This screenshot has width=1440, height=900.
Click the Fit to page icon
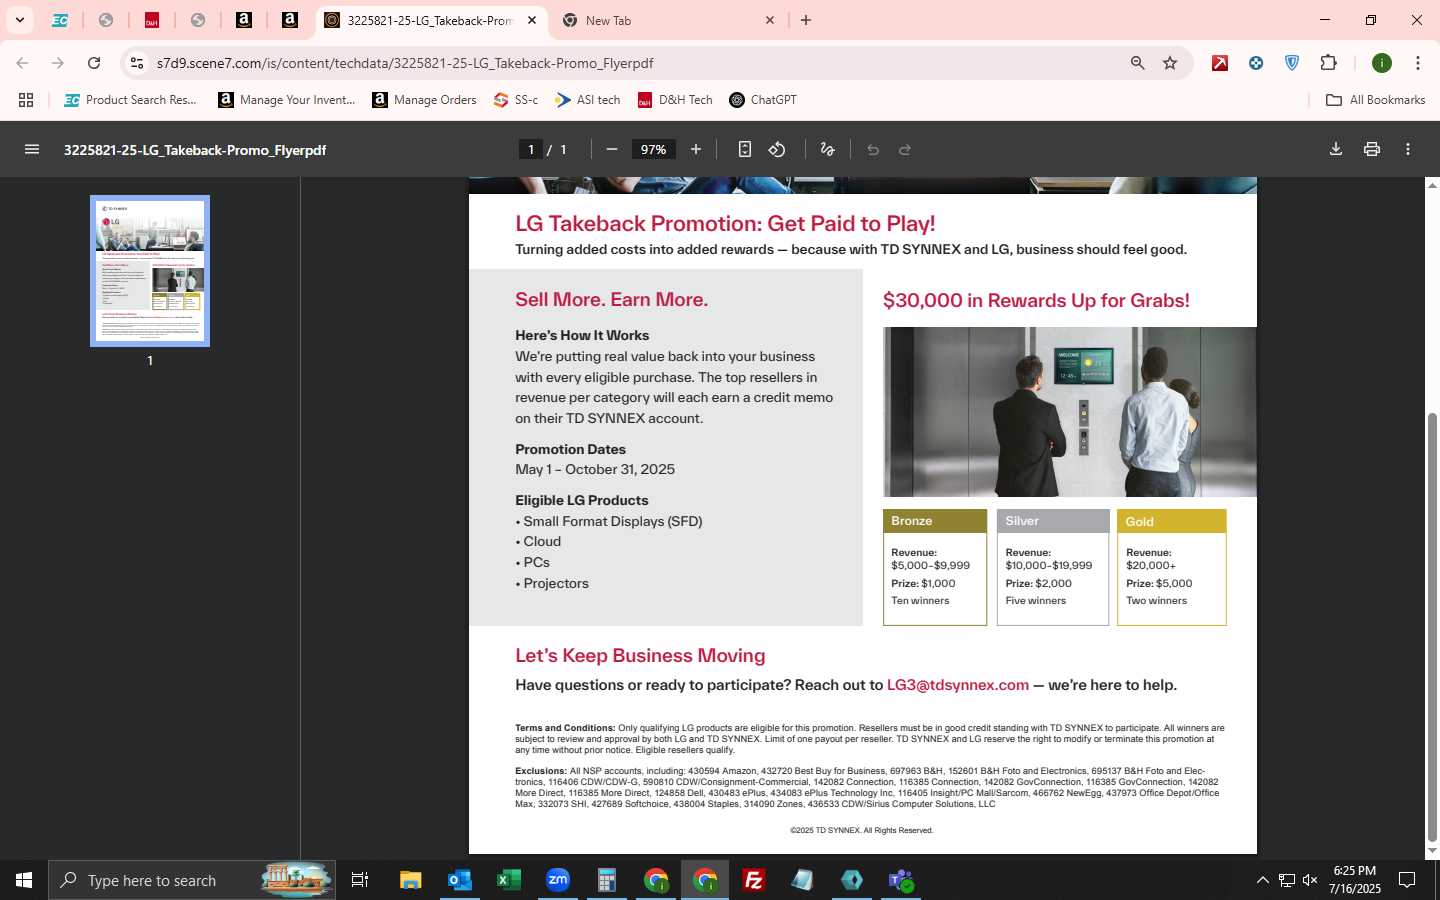coord(745,149)
